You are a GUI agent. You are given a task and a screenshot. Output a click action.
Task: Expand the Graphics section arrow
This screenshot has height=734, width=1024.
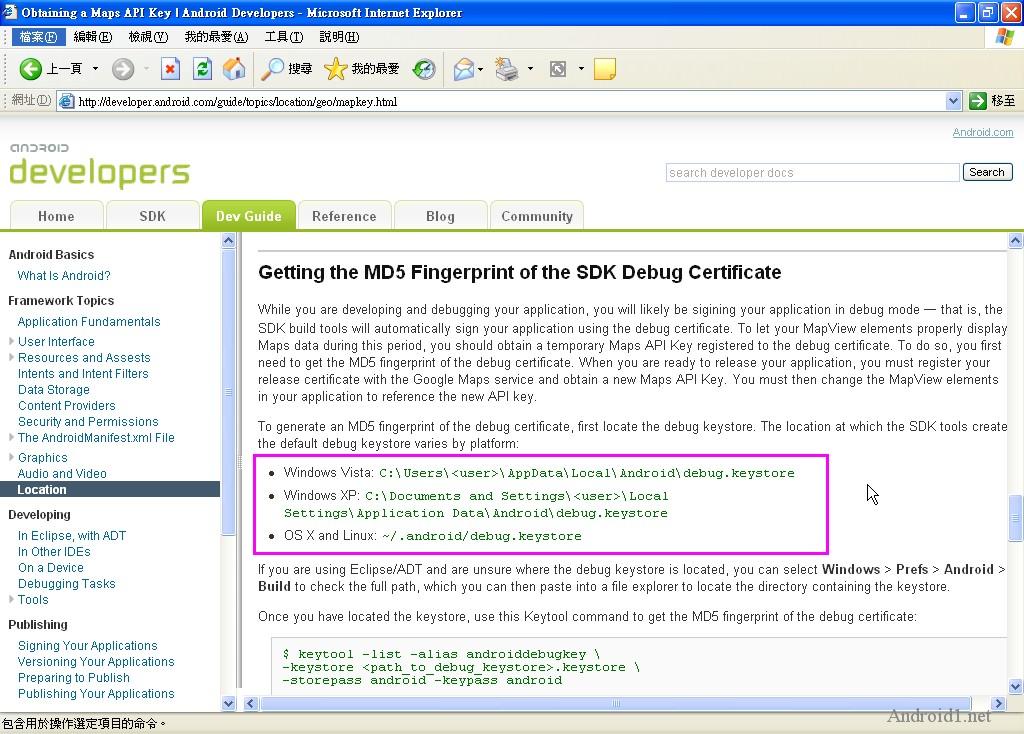tap(11, 458)
